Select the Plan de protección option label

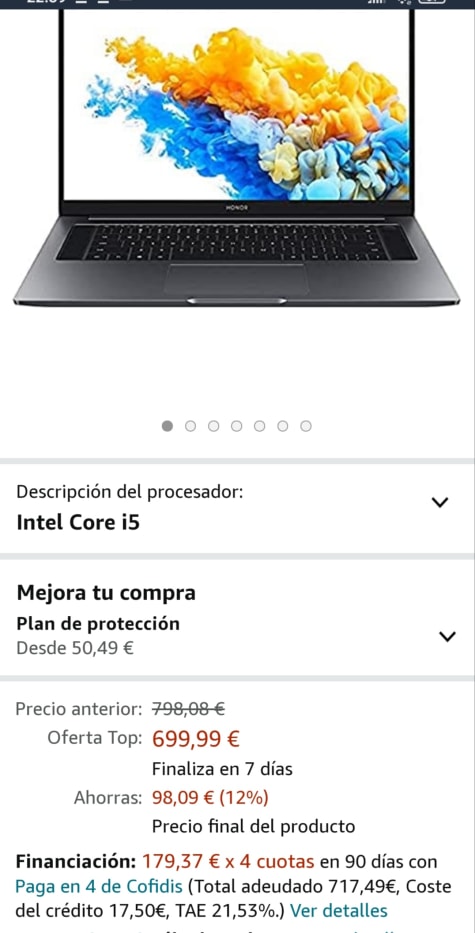(x=98, y=624)
